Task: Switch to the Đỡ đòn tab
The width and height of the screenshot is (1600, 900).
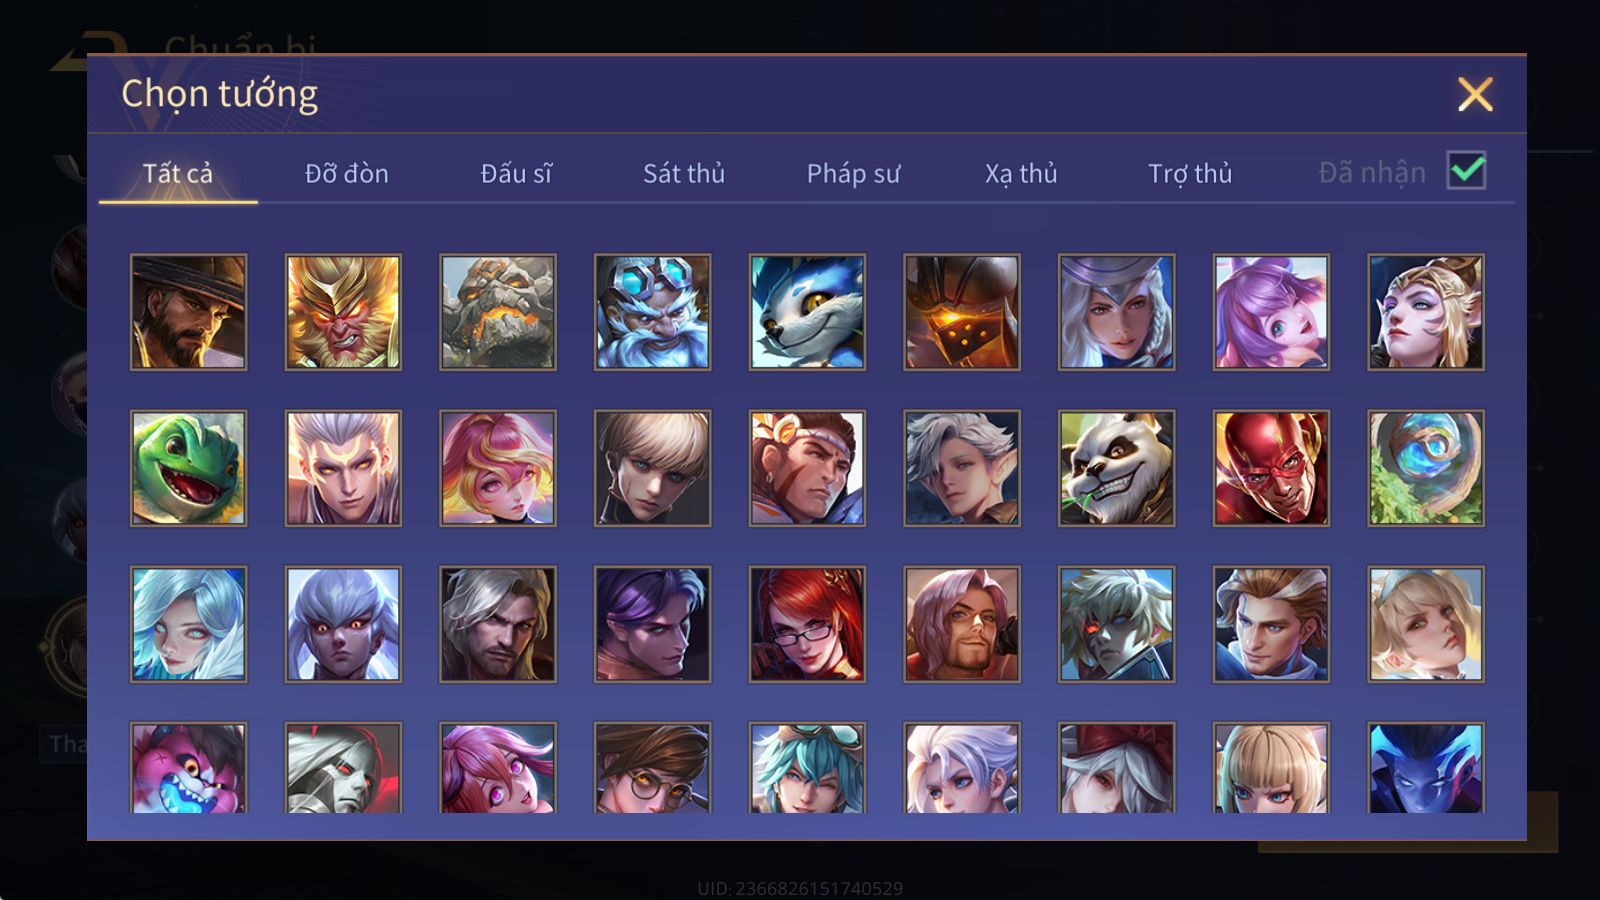Action: [x=347, y=174]
